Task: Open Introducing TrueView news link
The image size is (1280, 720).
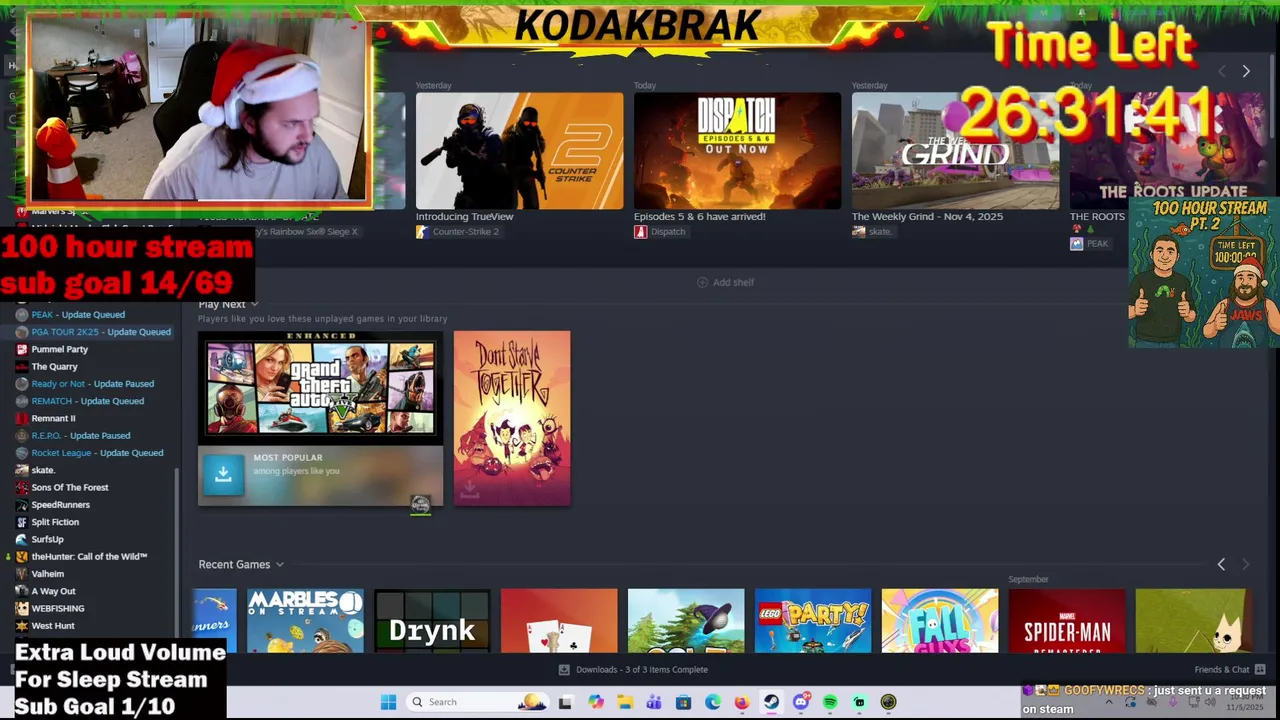Action: (x=465, y=217)
